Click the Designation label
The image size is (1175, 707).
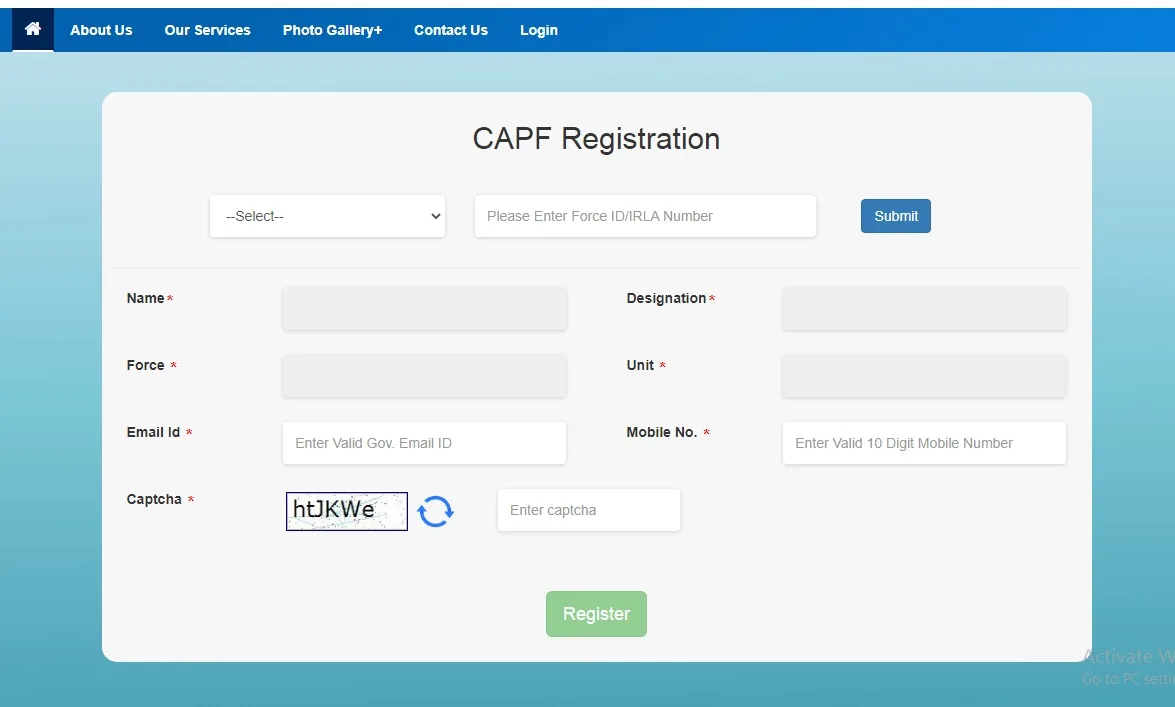point(666,298)
